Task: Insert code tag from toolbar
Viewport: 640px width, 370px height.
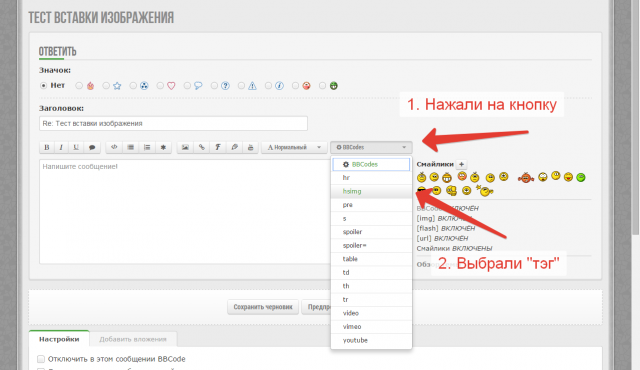Action: 114,147
